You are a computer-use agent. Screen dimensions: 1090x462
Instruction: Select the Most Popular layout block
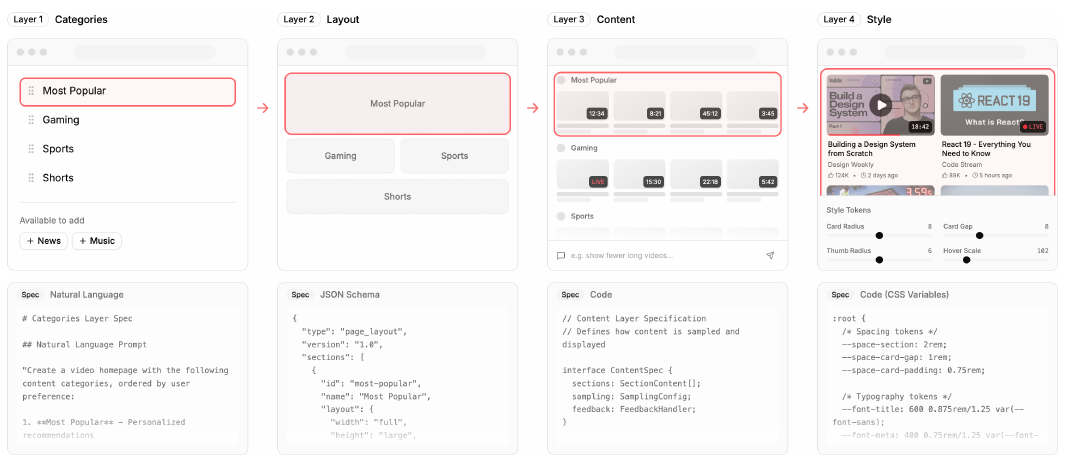[x=398, y=104]
